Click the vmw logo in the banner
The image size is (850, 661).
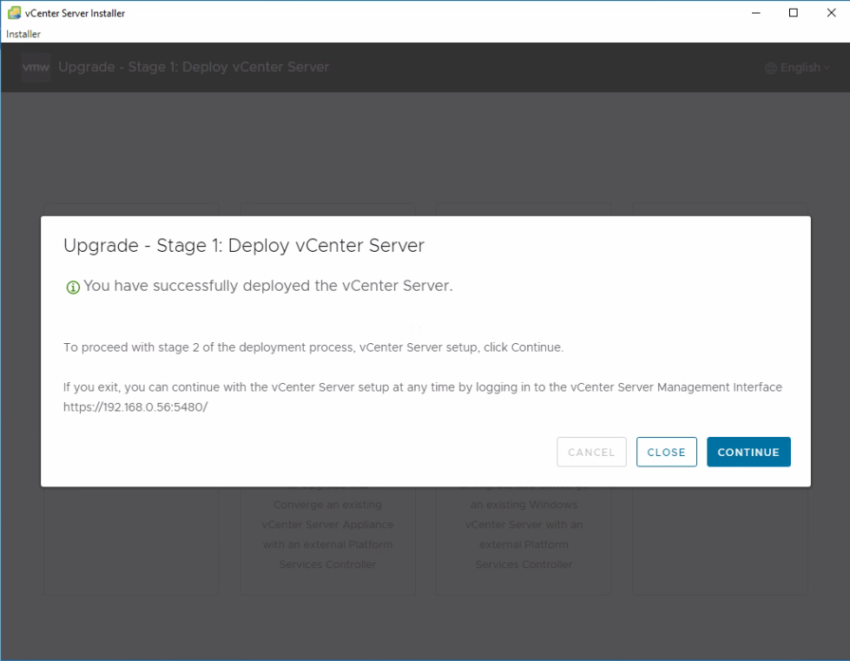pyautogui.click(x=35, y=67)
